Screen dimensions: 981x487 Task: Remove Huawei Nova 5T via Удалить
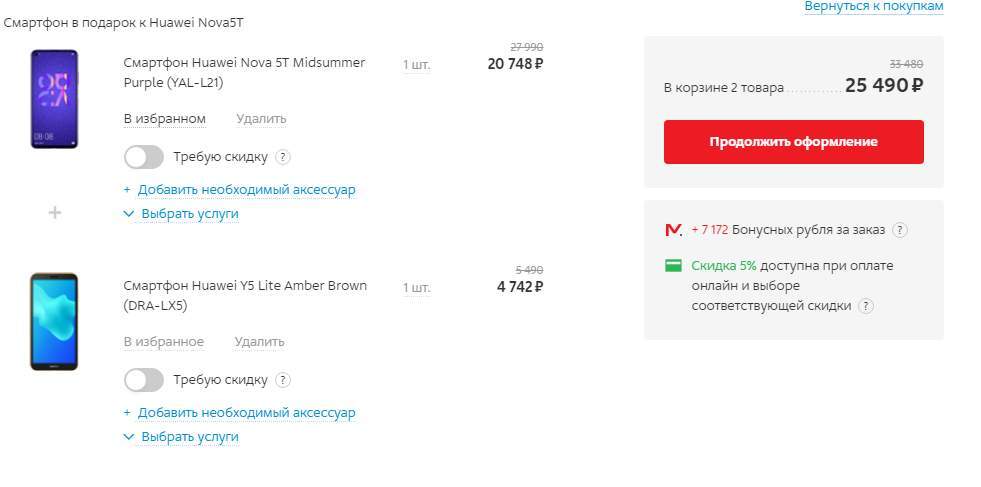pos(261,119)
